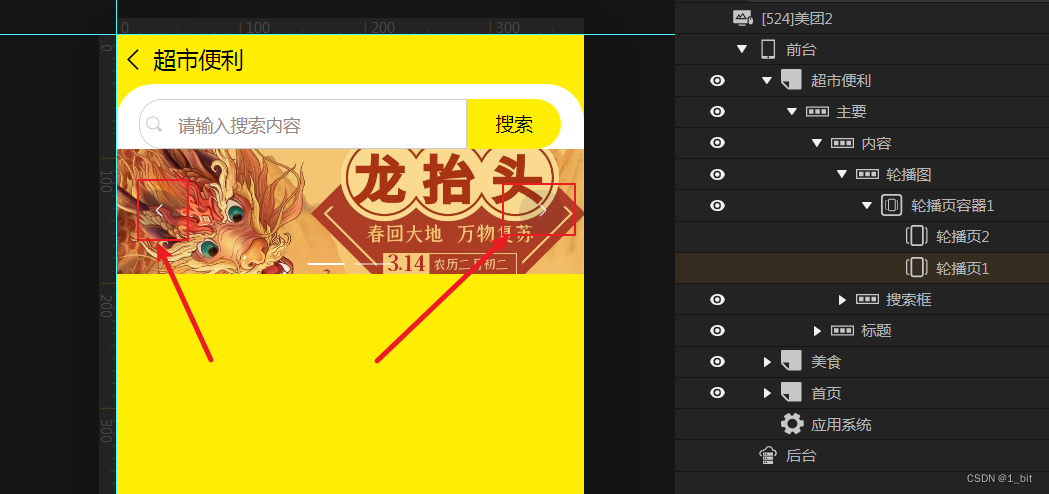The height and width of the screenshot is (494, 1049).
Task: Collapse the 前台 tree node
Action: [x=741, y=50]
